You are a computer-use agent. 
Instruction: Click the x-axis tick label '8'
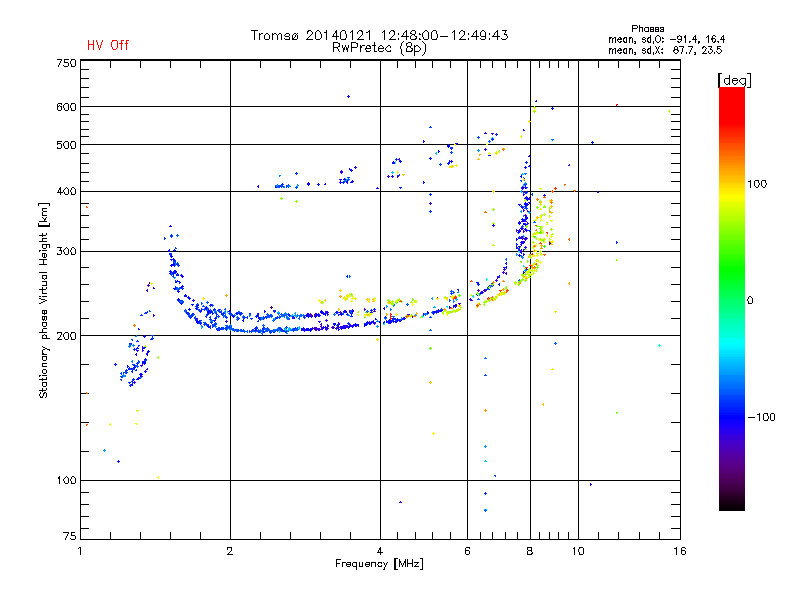(x=530, y=551)
